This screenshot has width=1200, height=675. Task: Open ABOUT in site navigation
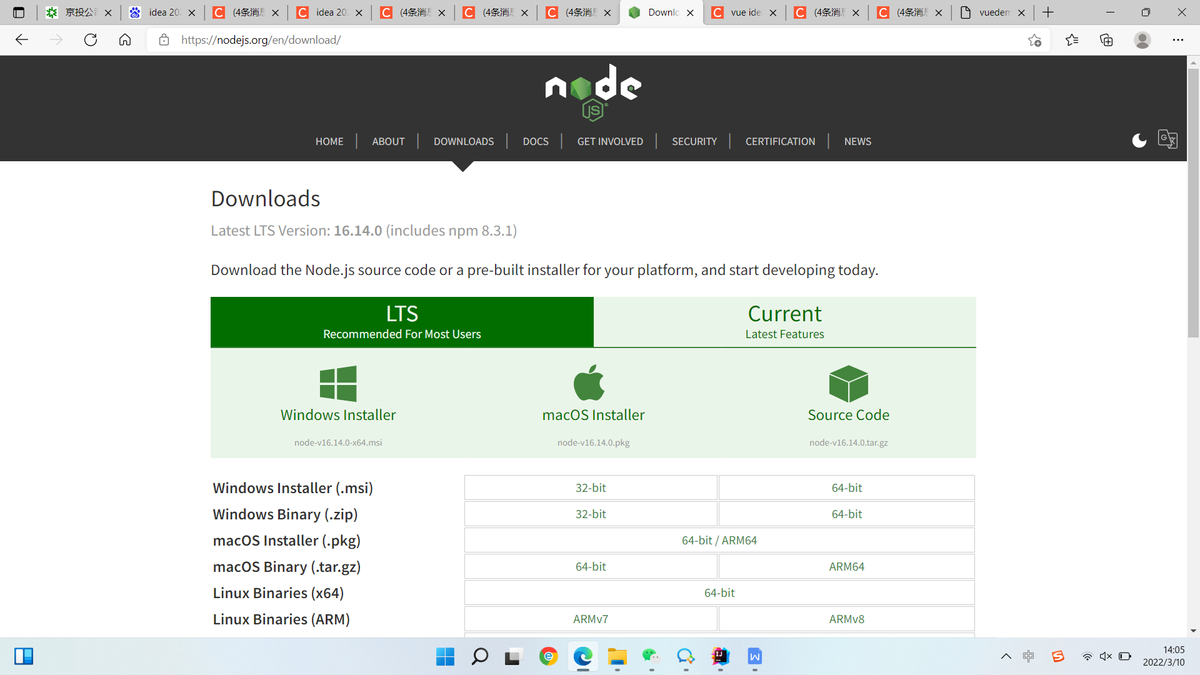(388, 141)
